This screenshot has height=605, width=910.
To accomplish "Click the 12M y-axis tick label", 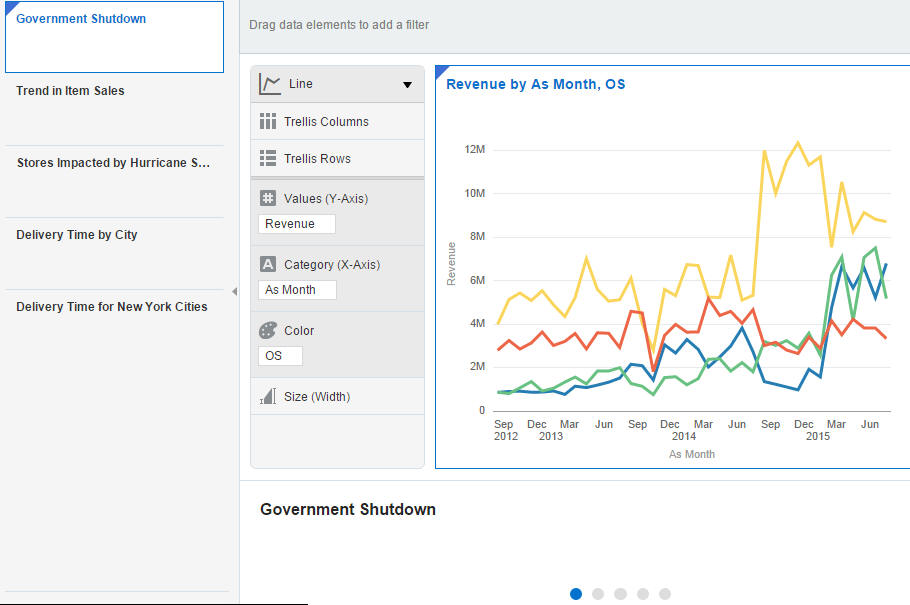I will pos(475,149).
